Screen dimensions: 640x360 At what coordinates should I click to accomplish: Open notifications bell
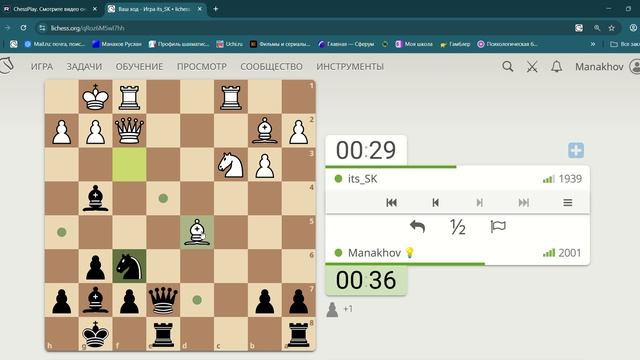click(x=556, y=67)
